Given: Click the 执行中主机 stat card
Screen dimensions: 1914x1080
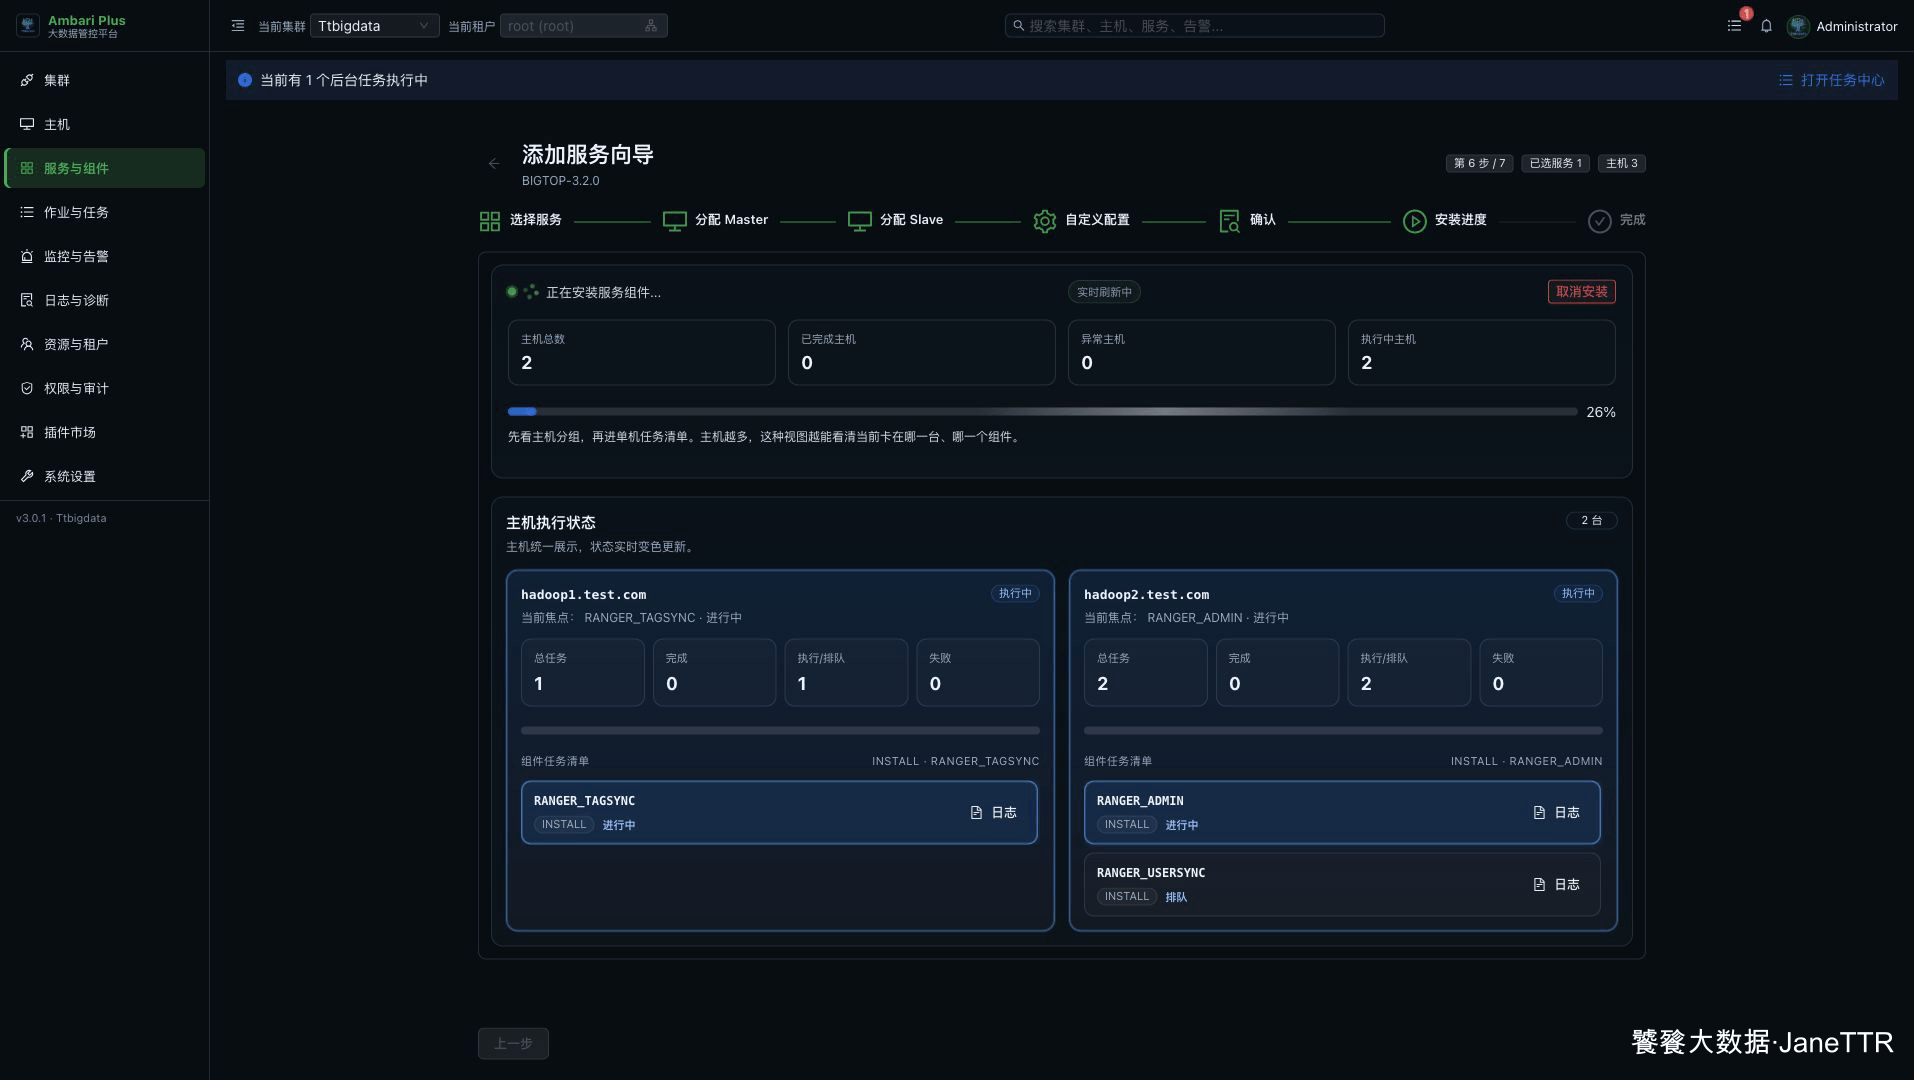Looking at the screenshot, I should pos(1481,352).
